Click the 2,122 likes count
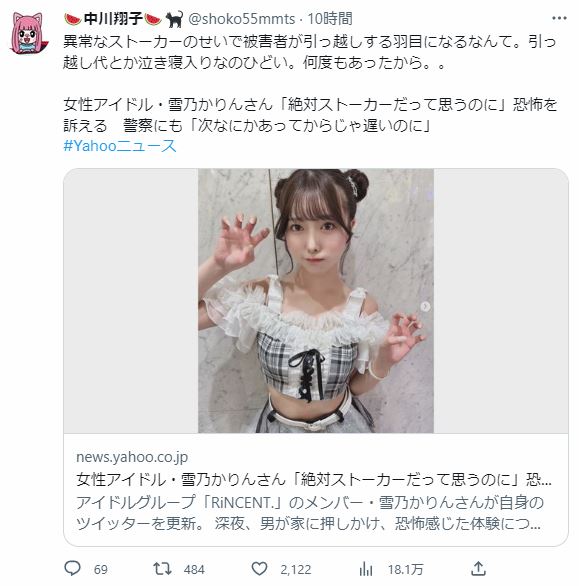Viewport: 579px width, 586px height. [296, 570]
